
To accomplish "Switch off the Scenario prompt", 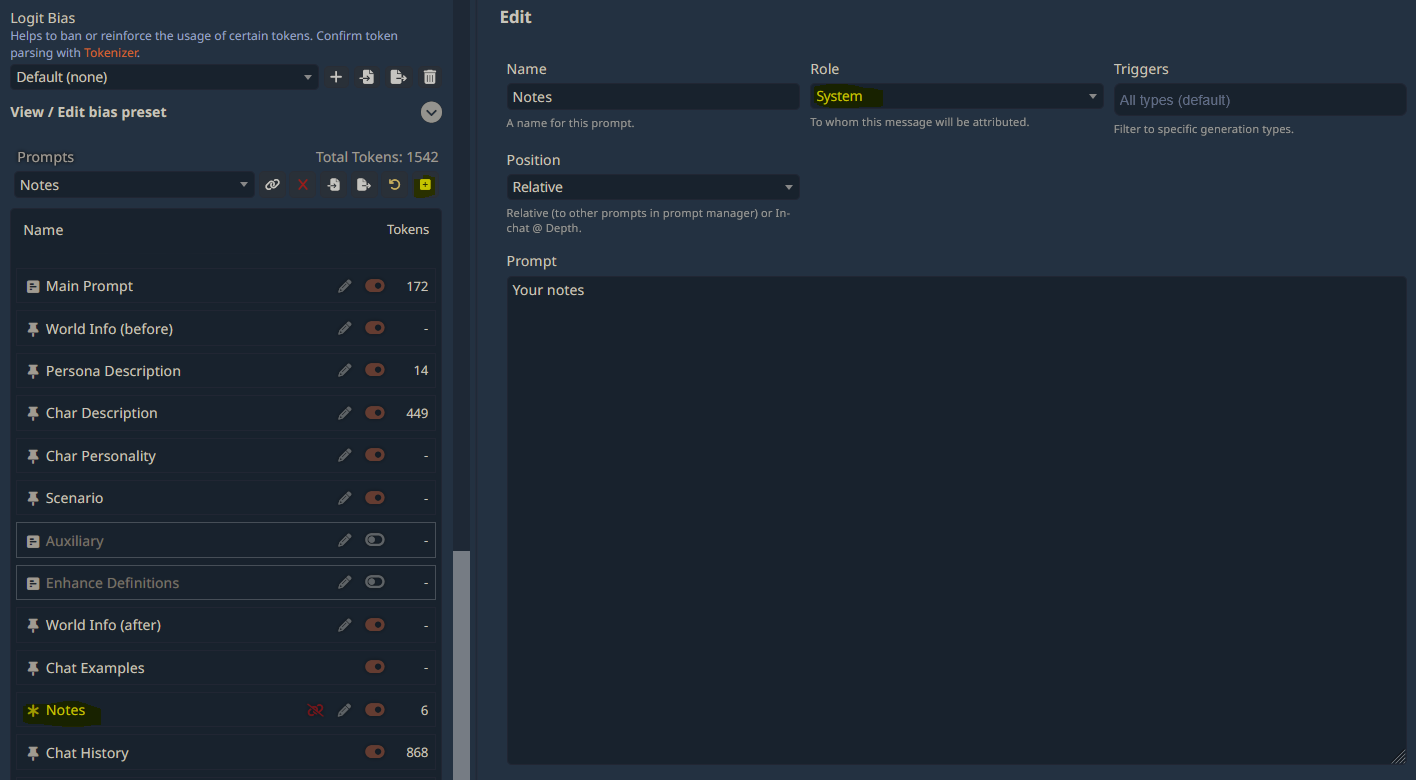I will click(375, 498).
